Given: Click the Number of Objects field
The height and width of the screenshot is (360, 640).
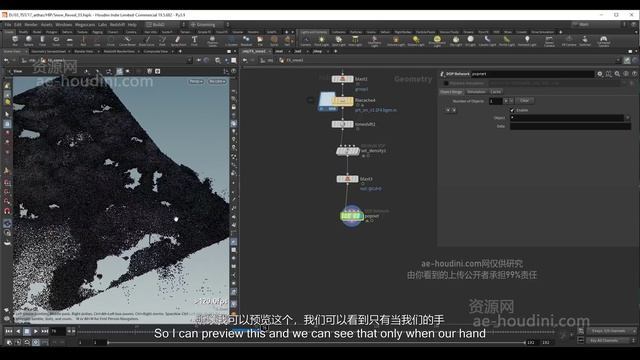Looking at the screenshot, I should (x=496, y=101).
